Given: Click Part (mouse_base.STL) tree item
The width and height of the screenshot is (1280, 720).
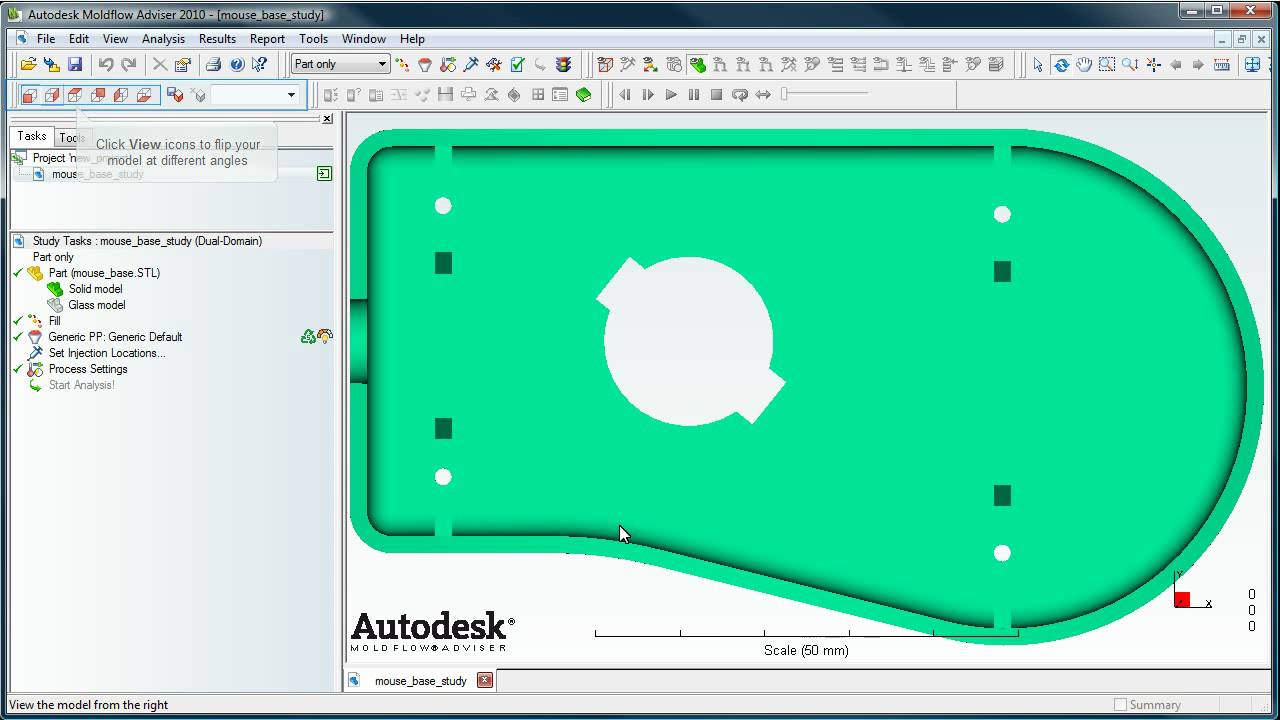Looking at the screenshot, I should (x=104, y=273).
